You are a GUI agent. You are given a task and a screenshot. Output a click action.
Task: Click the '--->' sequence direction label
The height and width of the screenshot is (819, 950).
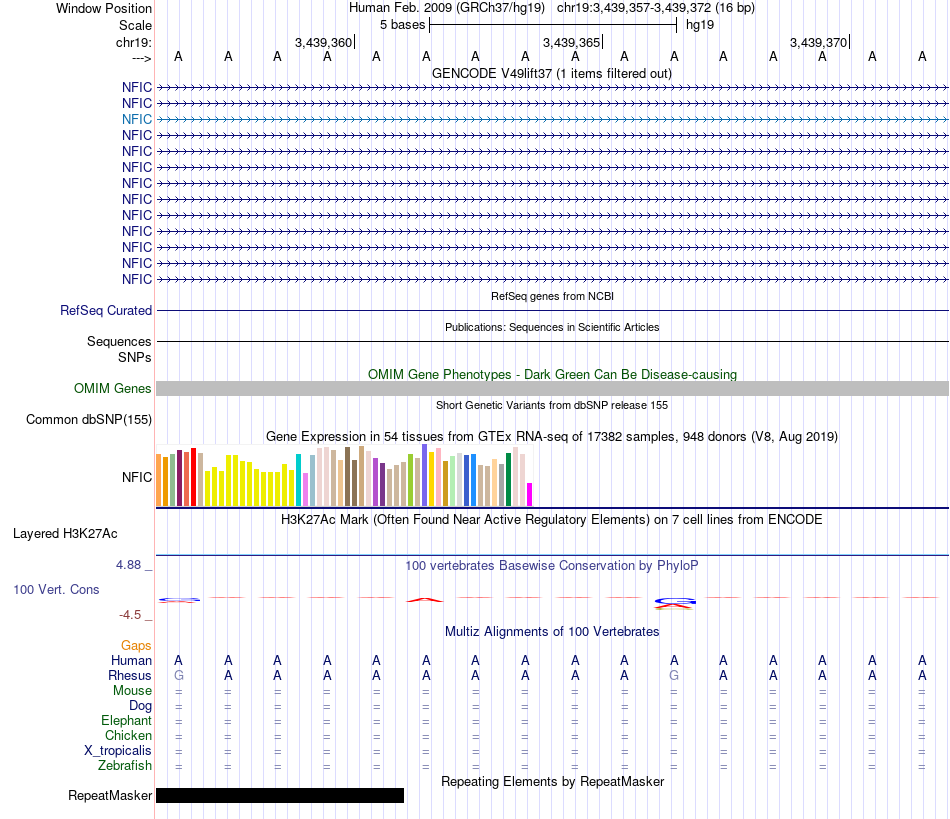(x=141, y=58)
